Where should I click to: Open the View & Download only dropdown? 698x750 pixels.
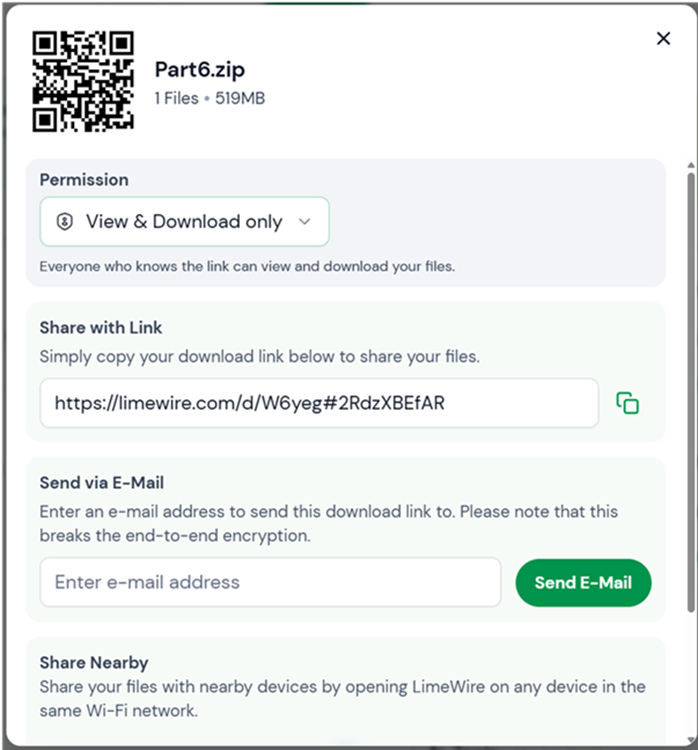click(x=185, y=221)
